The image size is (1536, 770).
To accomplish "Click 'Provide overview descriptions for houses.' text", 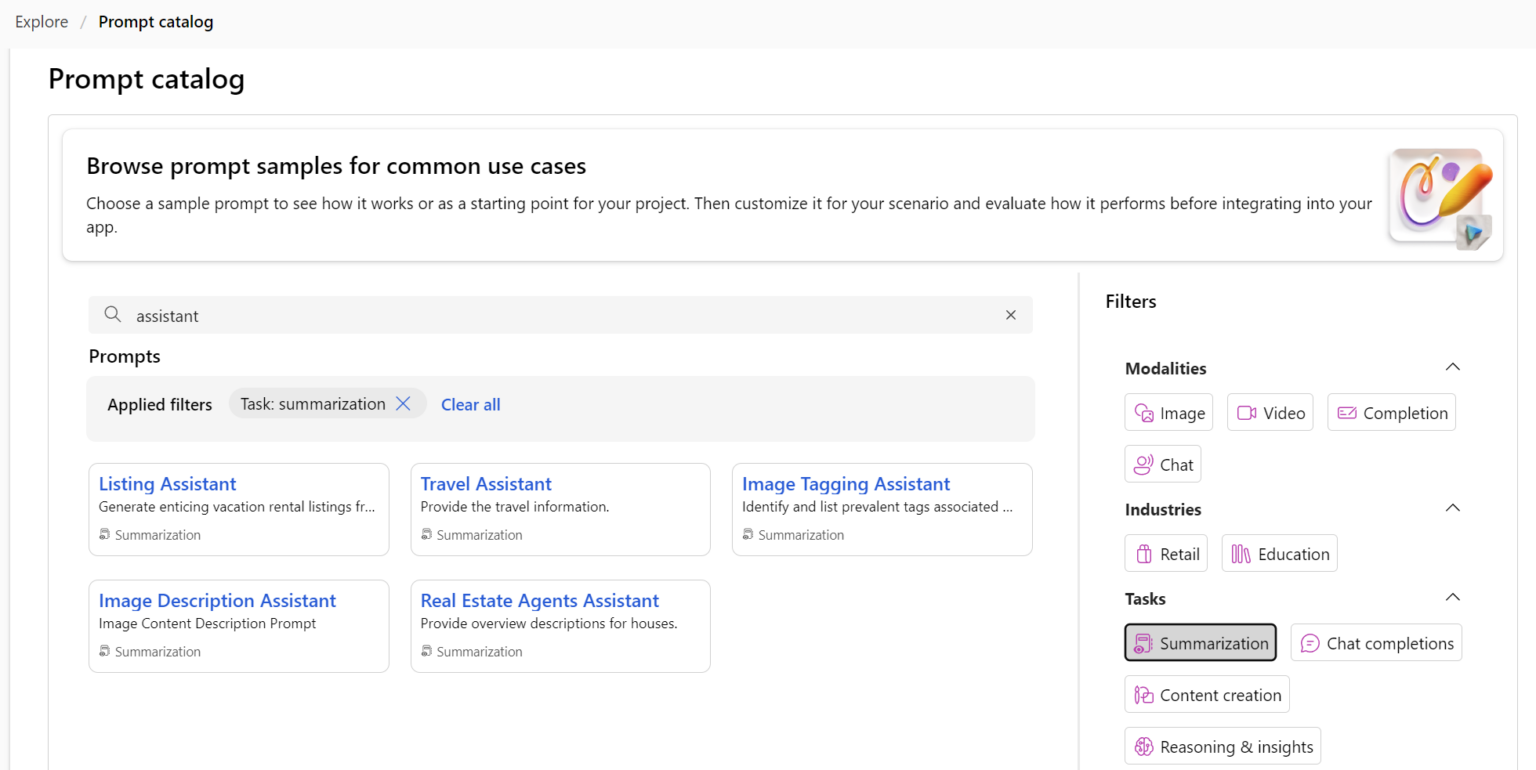I will (x=549, y=624).
